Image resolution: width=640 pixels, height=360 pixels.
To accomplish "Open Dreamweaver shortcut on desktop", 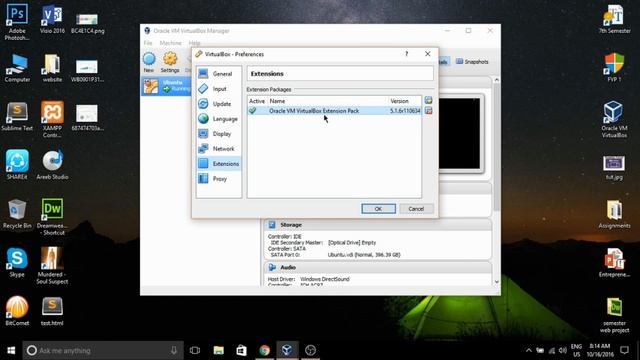I will [52, 217].
